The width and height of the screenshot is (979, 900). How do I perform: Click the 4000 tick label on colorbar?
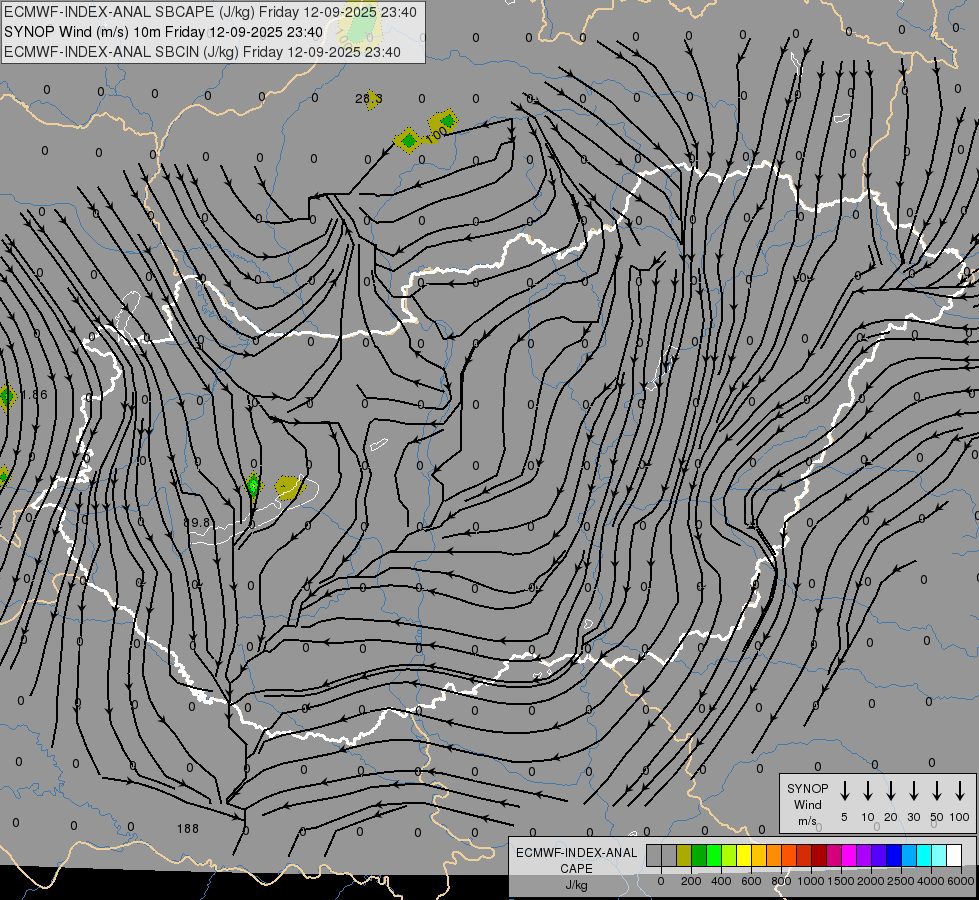(931, 881)
